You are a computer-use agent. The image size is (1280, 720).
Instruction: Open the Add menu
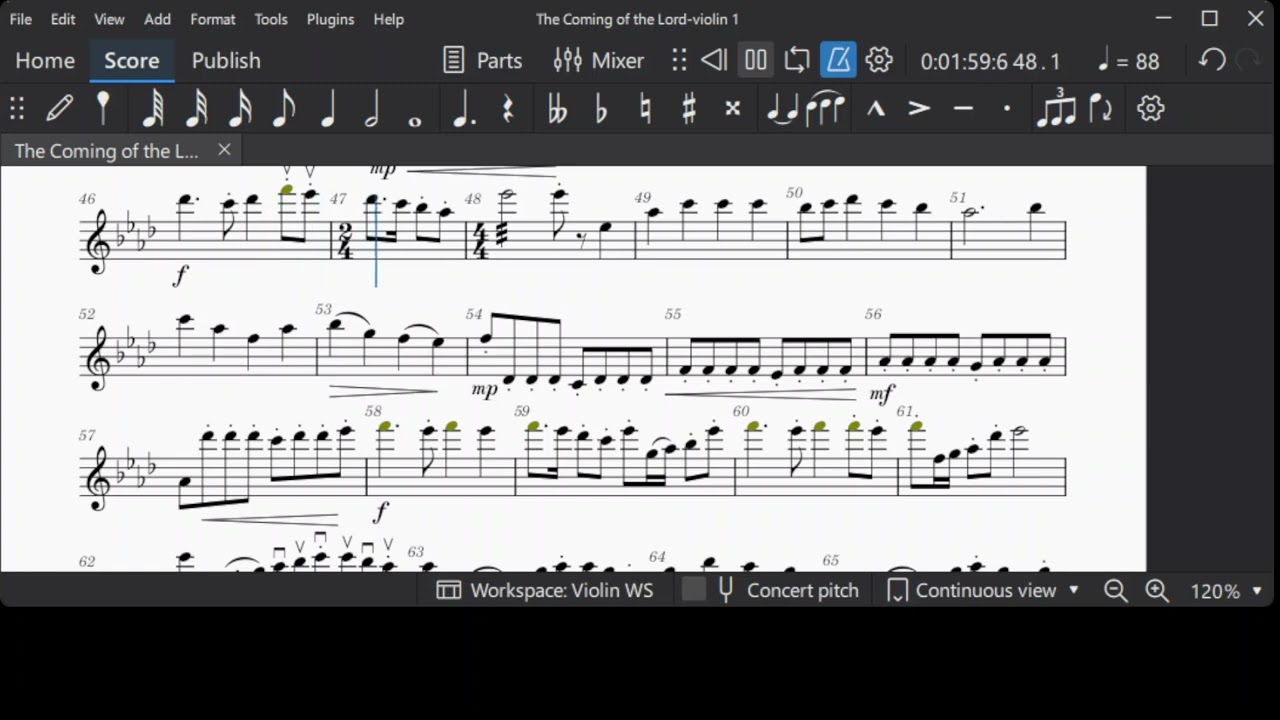tap(157, 19)
